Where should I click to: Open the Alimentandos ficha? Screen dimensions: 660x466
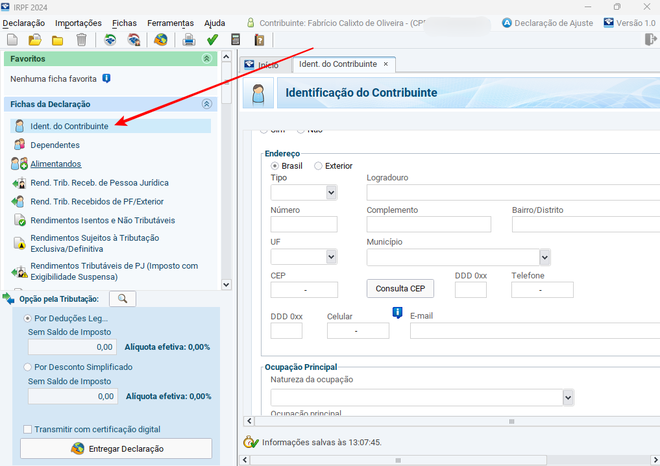56,164
